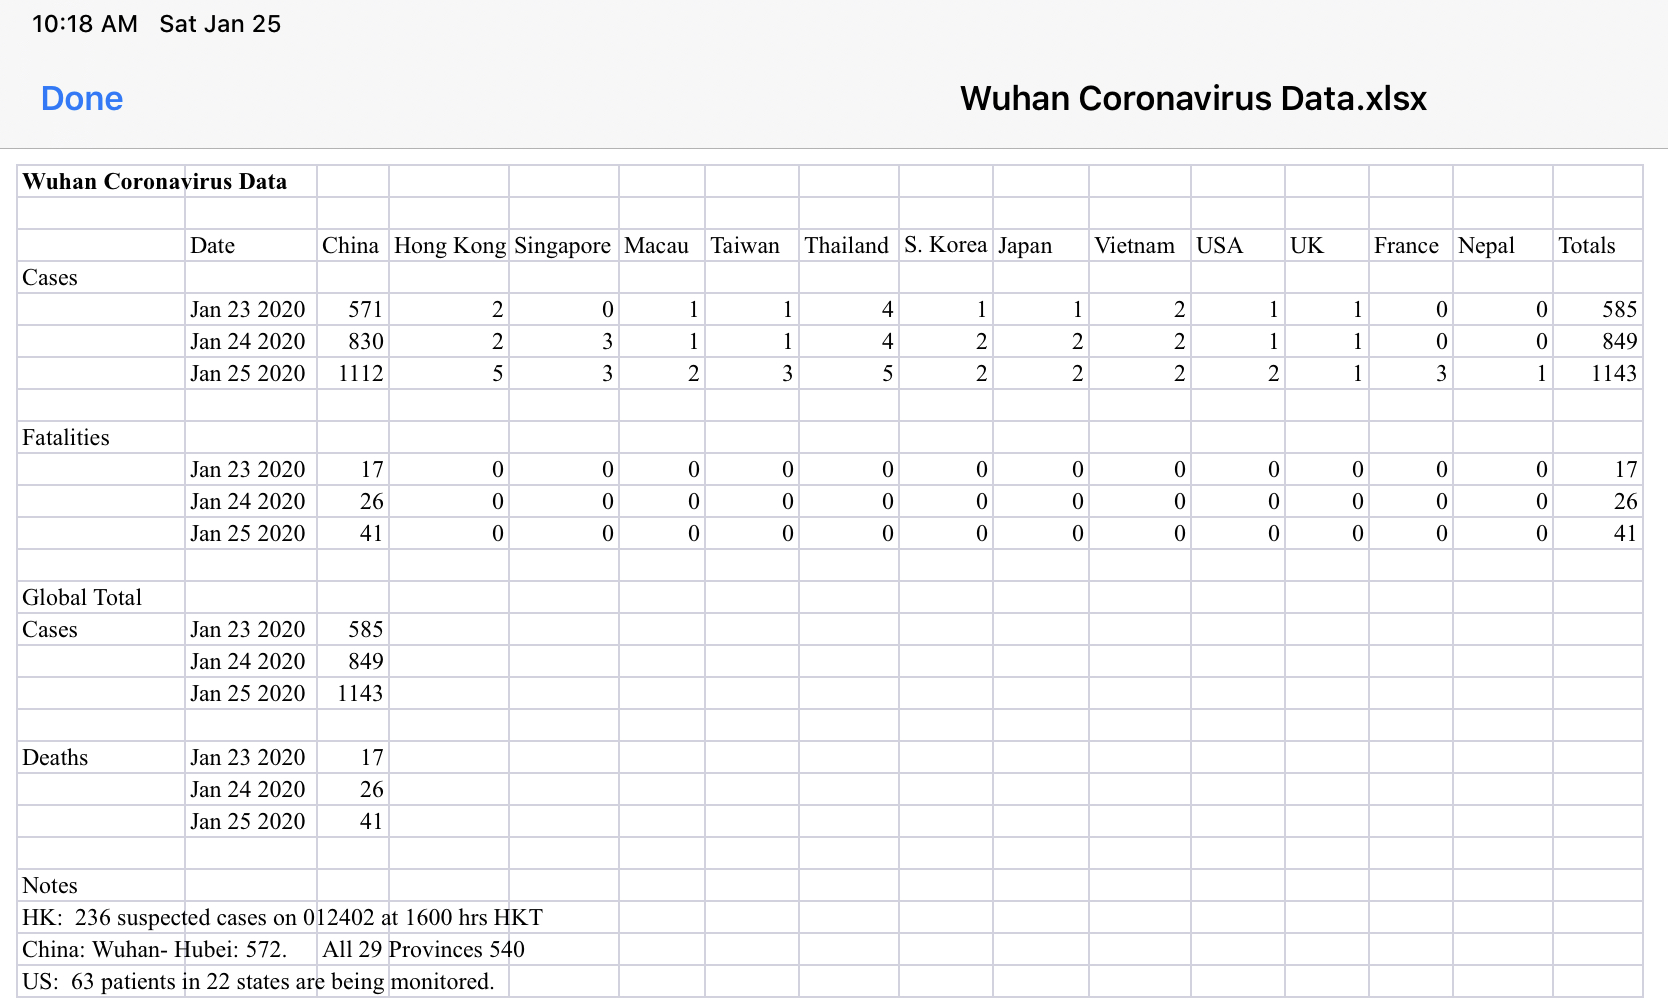Select the Vietnam column header cell
The height and width of the screenshot is (1008, 1668).
[1134, 246]
